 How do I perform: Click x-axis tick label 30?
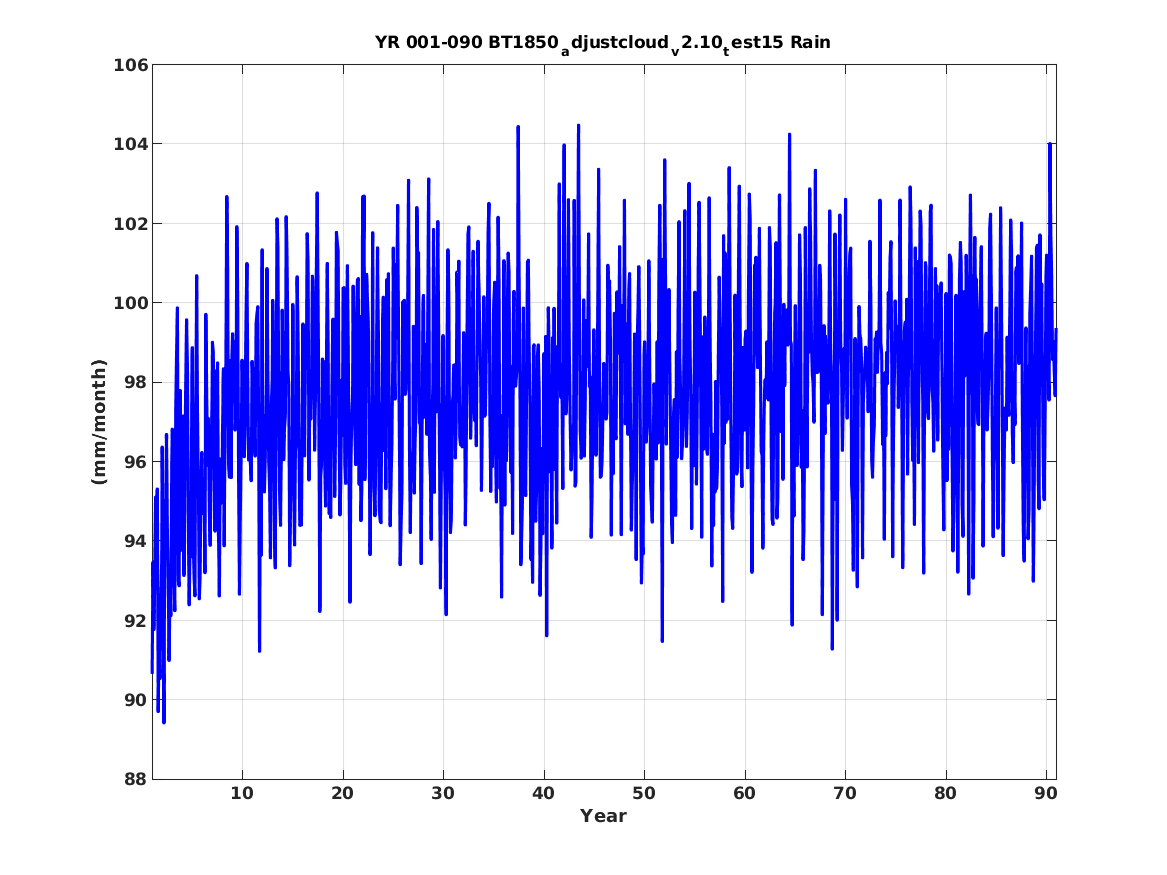click(x=443, y=793)
